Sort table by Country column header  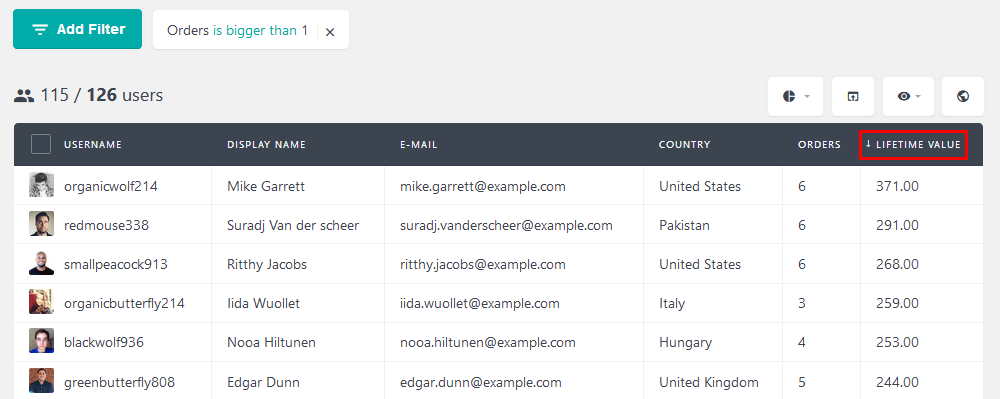[684, 145]
